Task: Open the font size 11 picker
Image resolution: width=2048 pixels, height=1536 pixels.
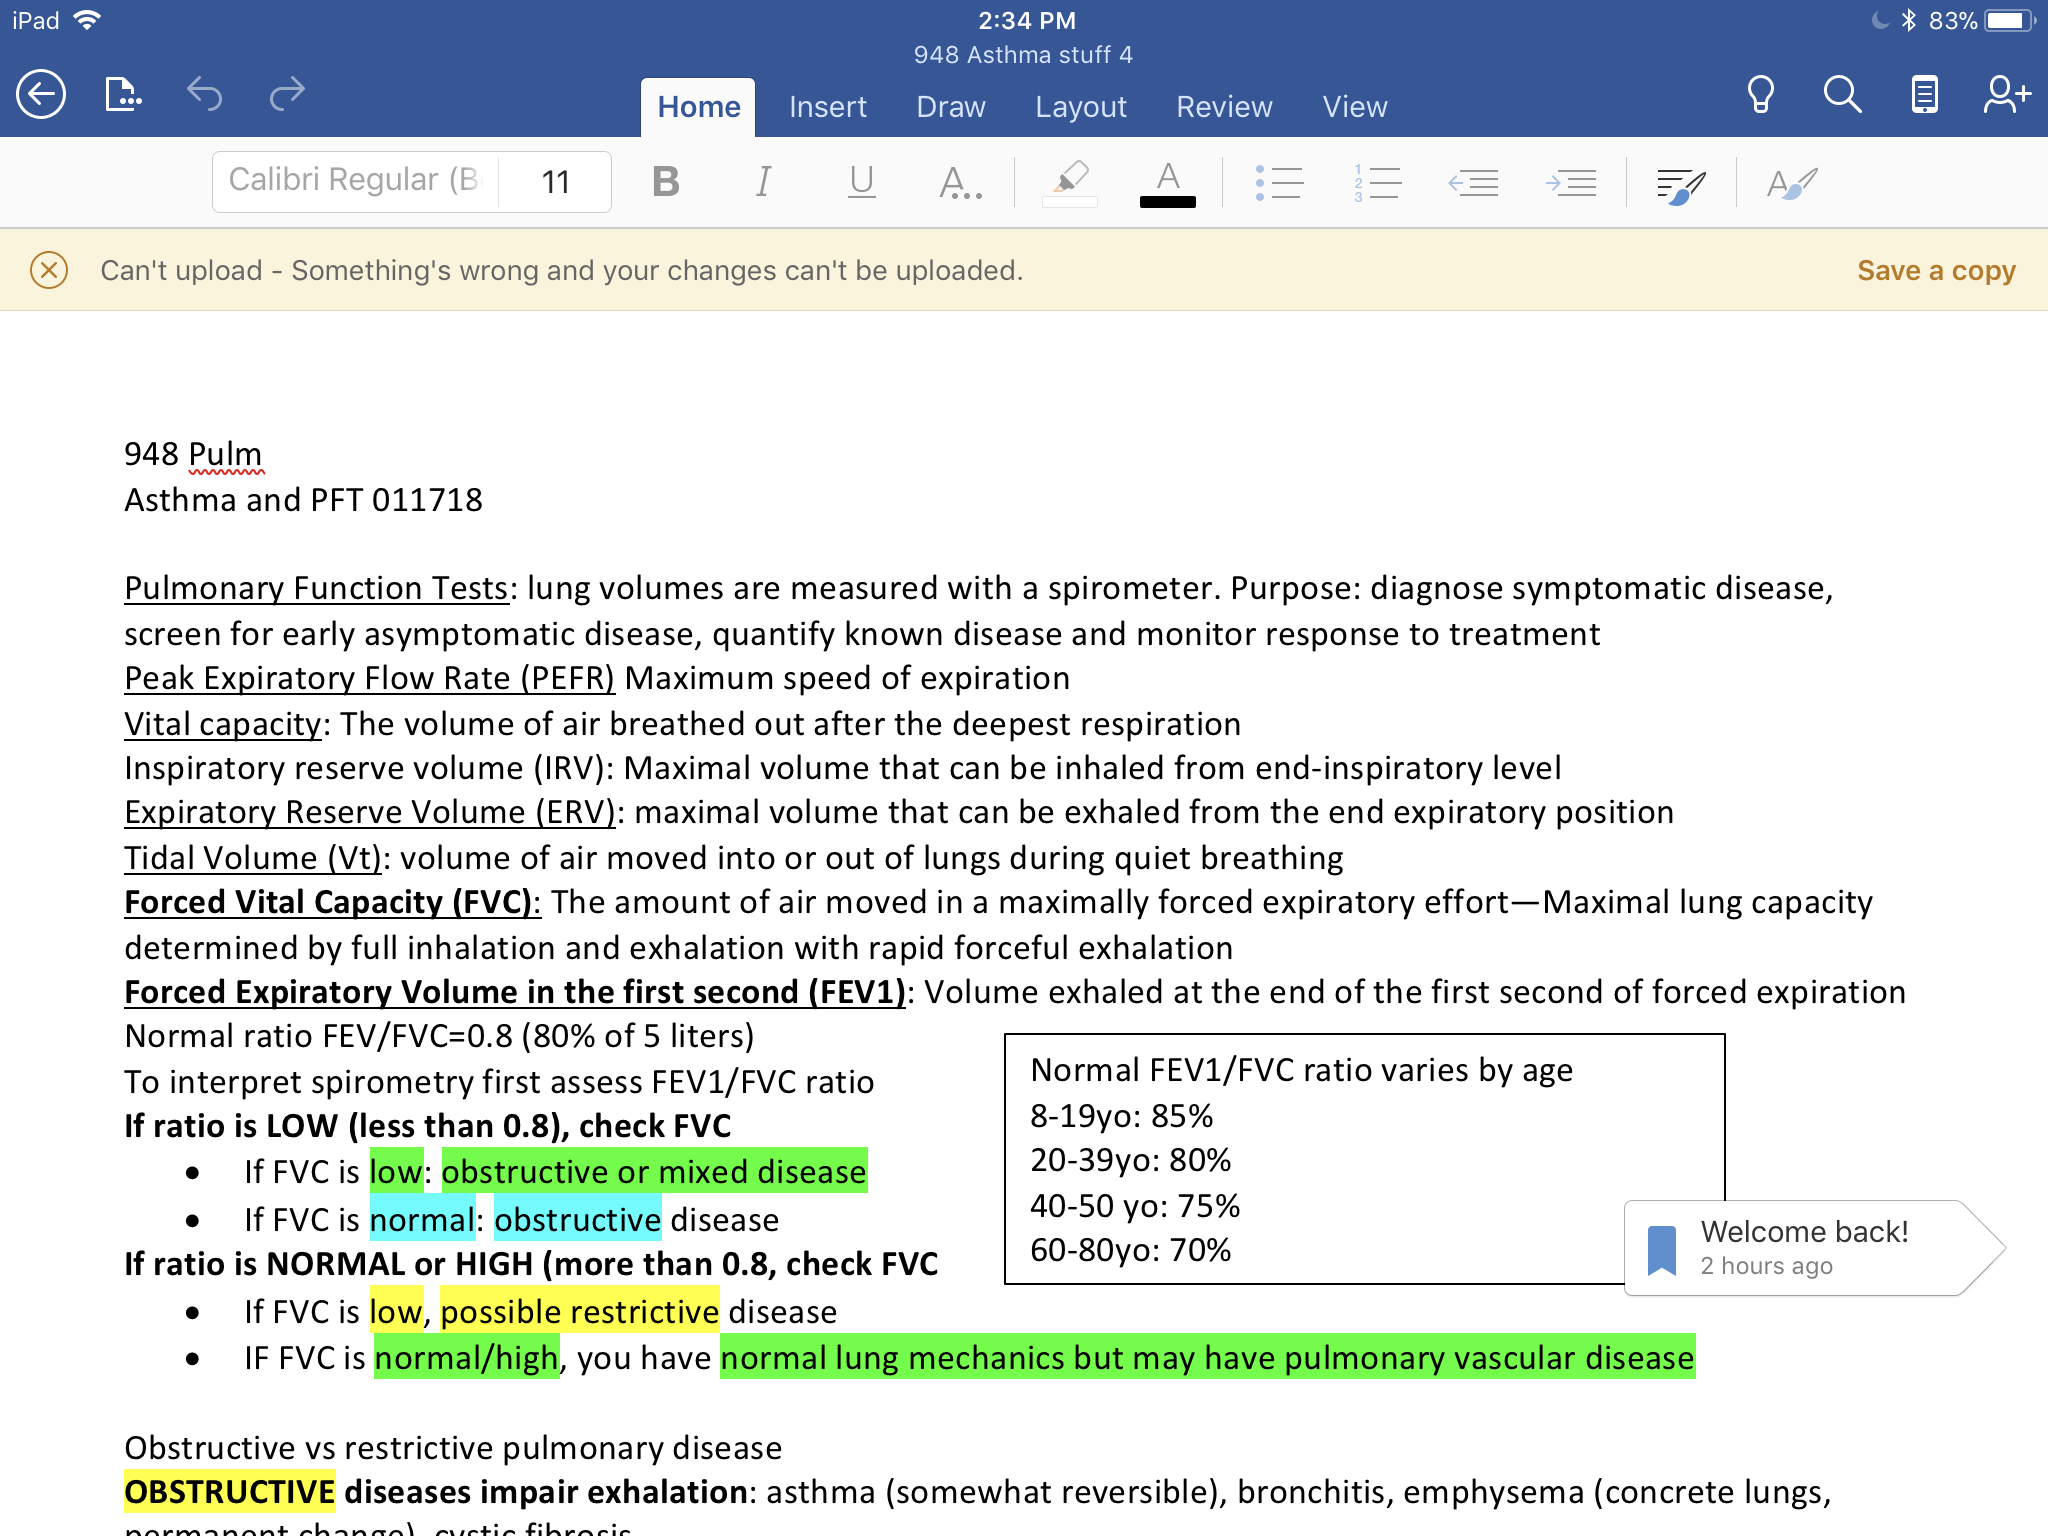Action: [556, 182]
